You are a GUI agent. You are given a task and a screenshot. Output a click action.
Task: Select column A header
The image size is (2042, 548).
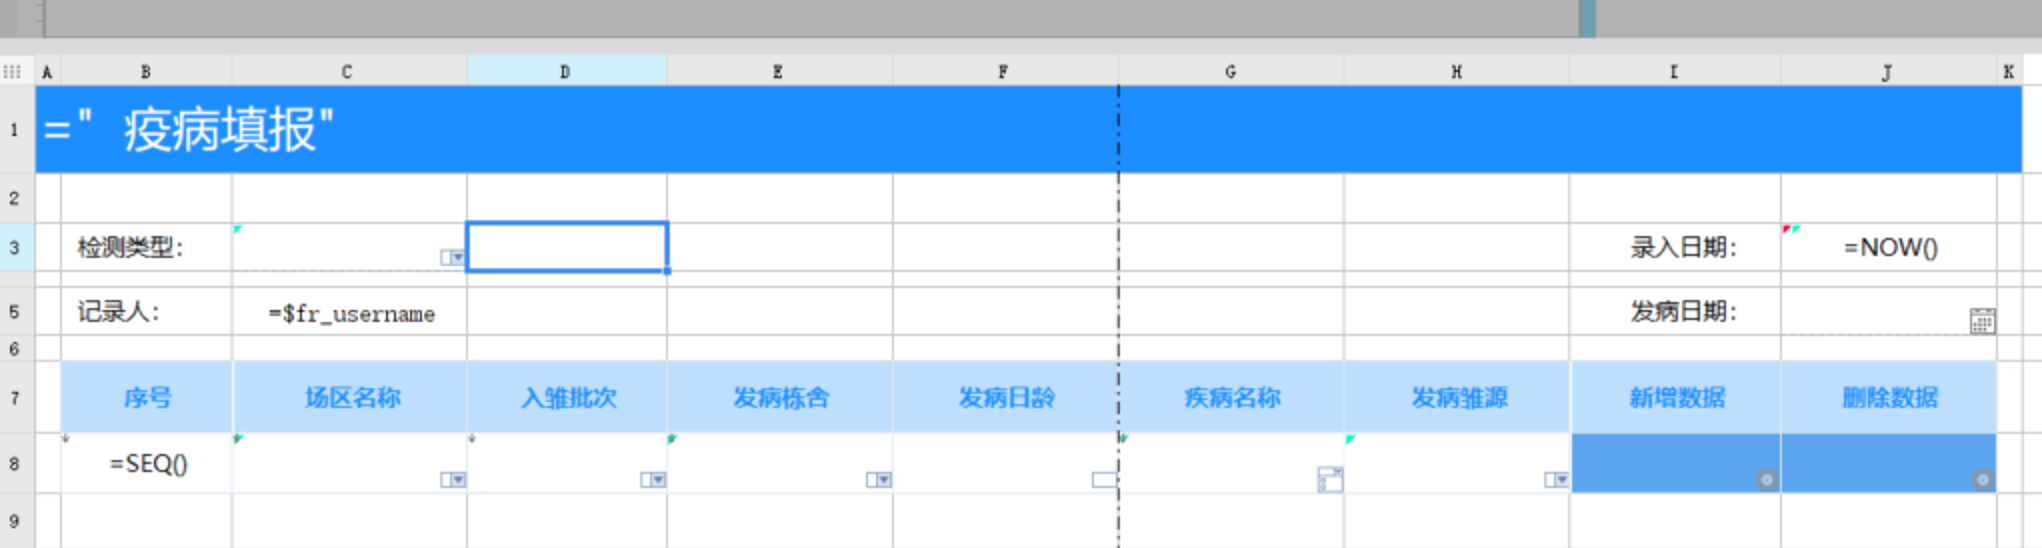point(47,72)
